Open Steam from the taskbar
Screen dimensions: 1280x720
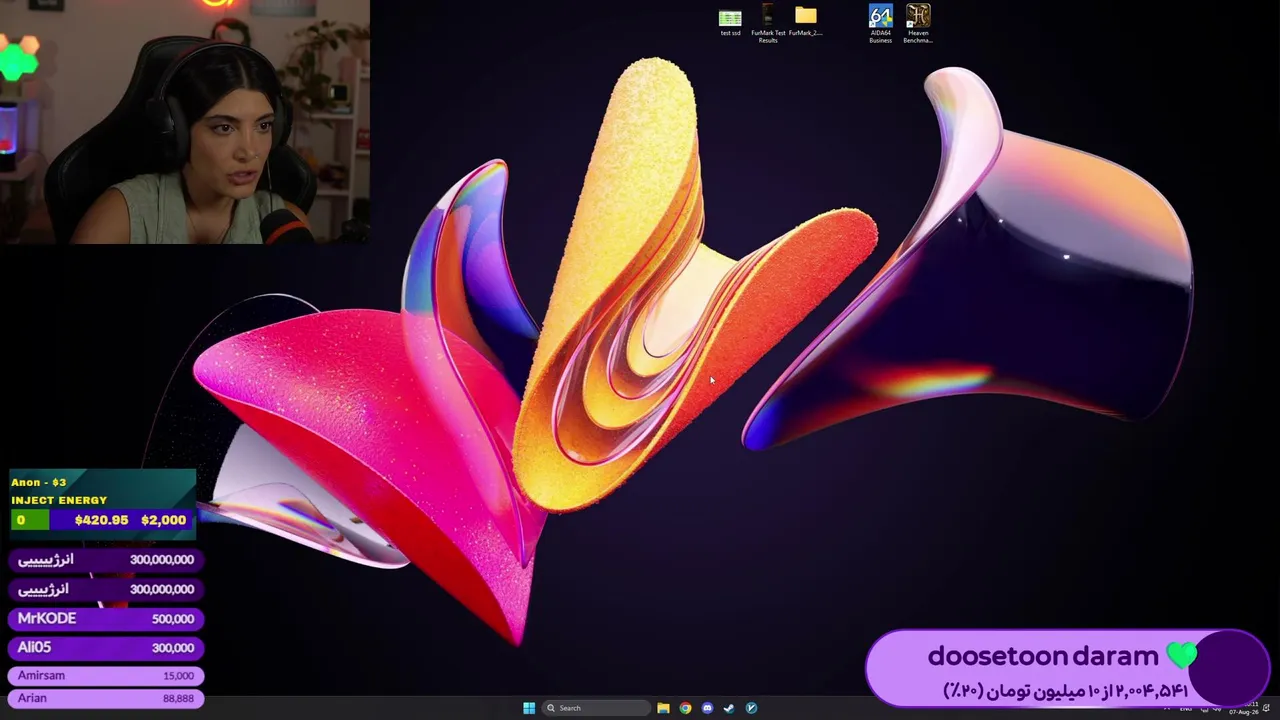(729, 708)
